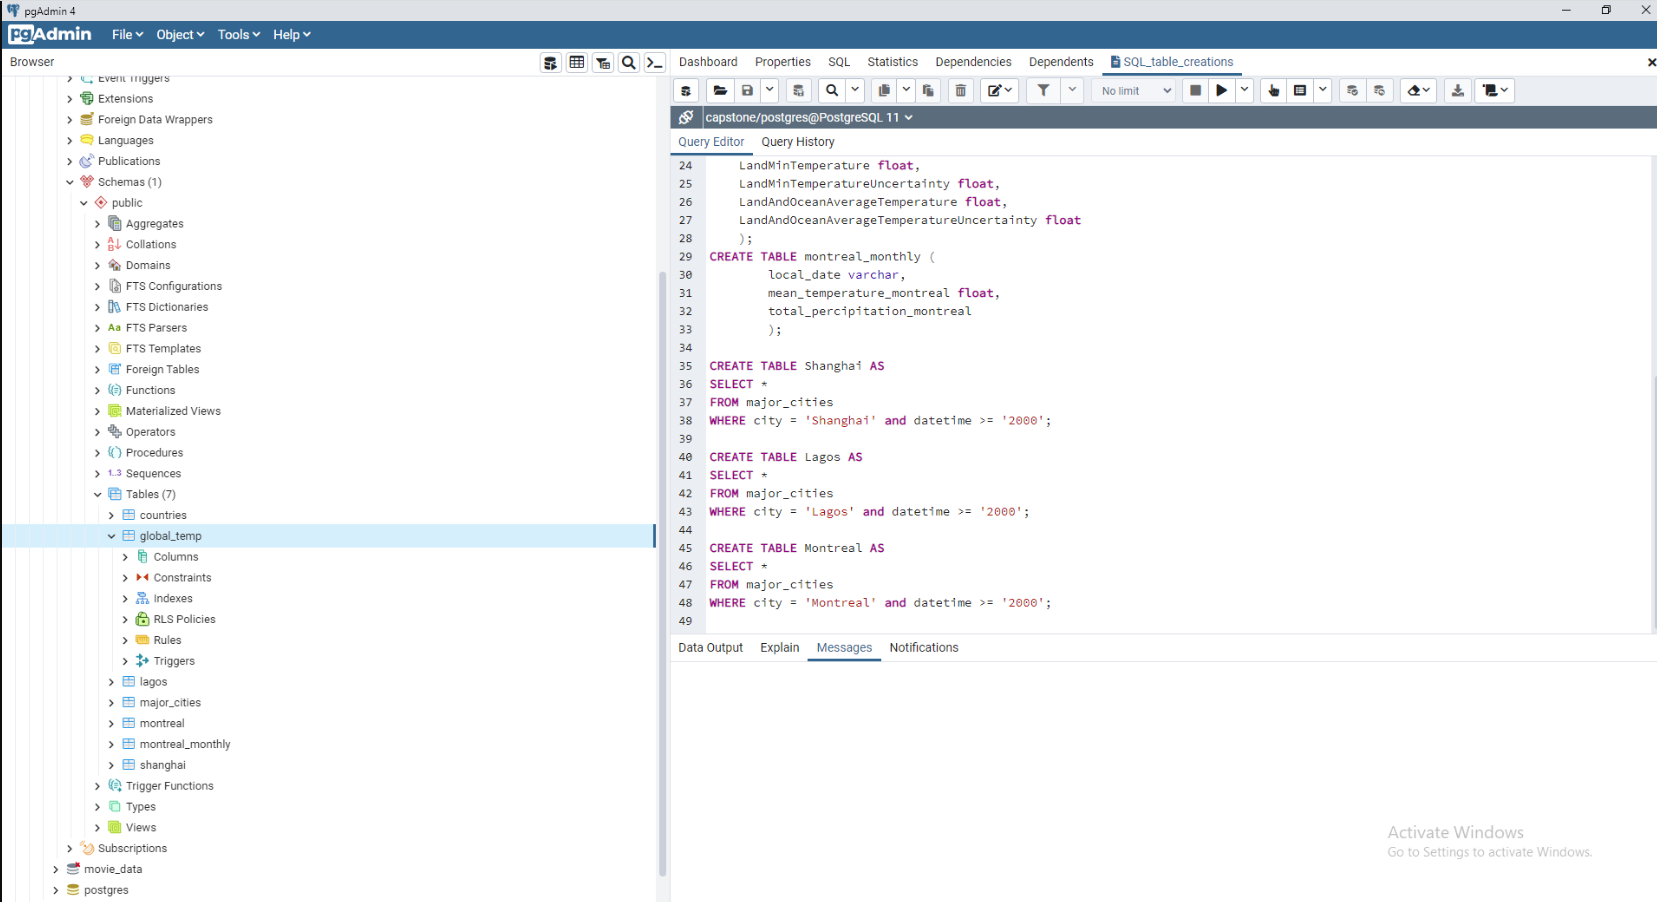Click the connection status icon beside capstone/postgres
The image size is (1657, 902).
pyautogui.click(x=686, y=118)
